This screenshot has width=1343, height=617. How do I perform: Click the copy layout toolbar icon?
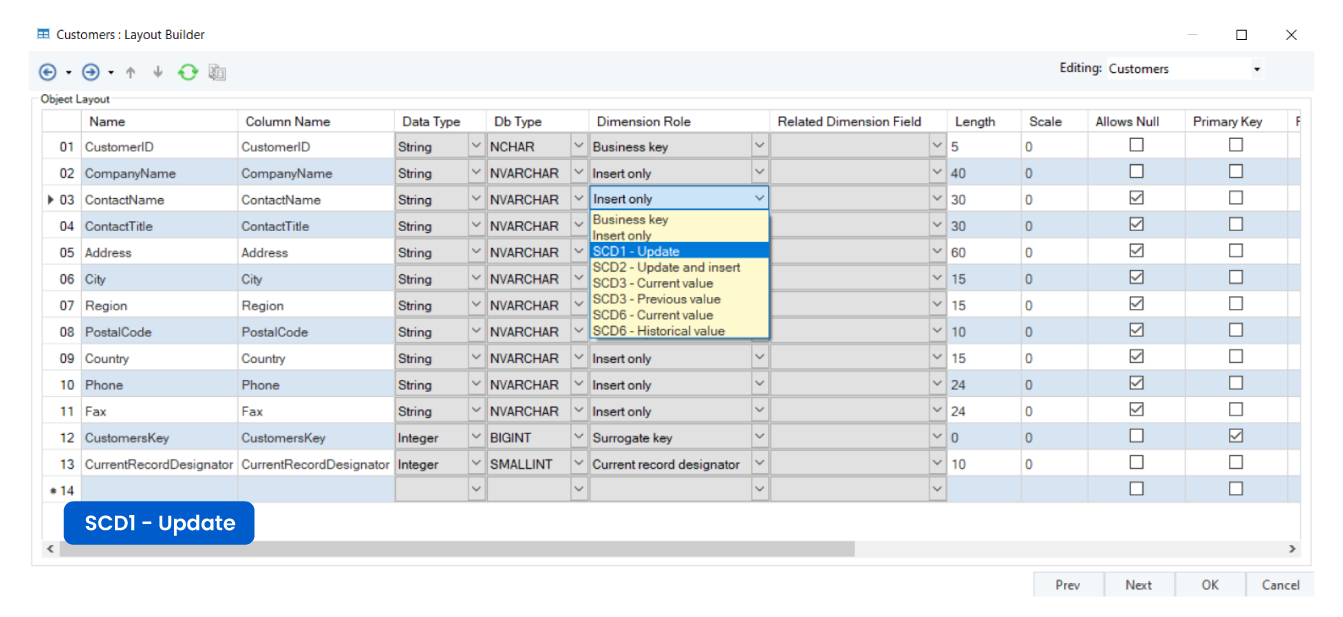click(x=217, y=72)
